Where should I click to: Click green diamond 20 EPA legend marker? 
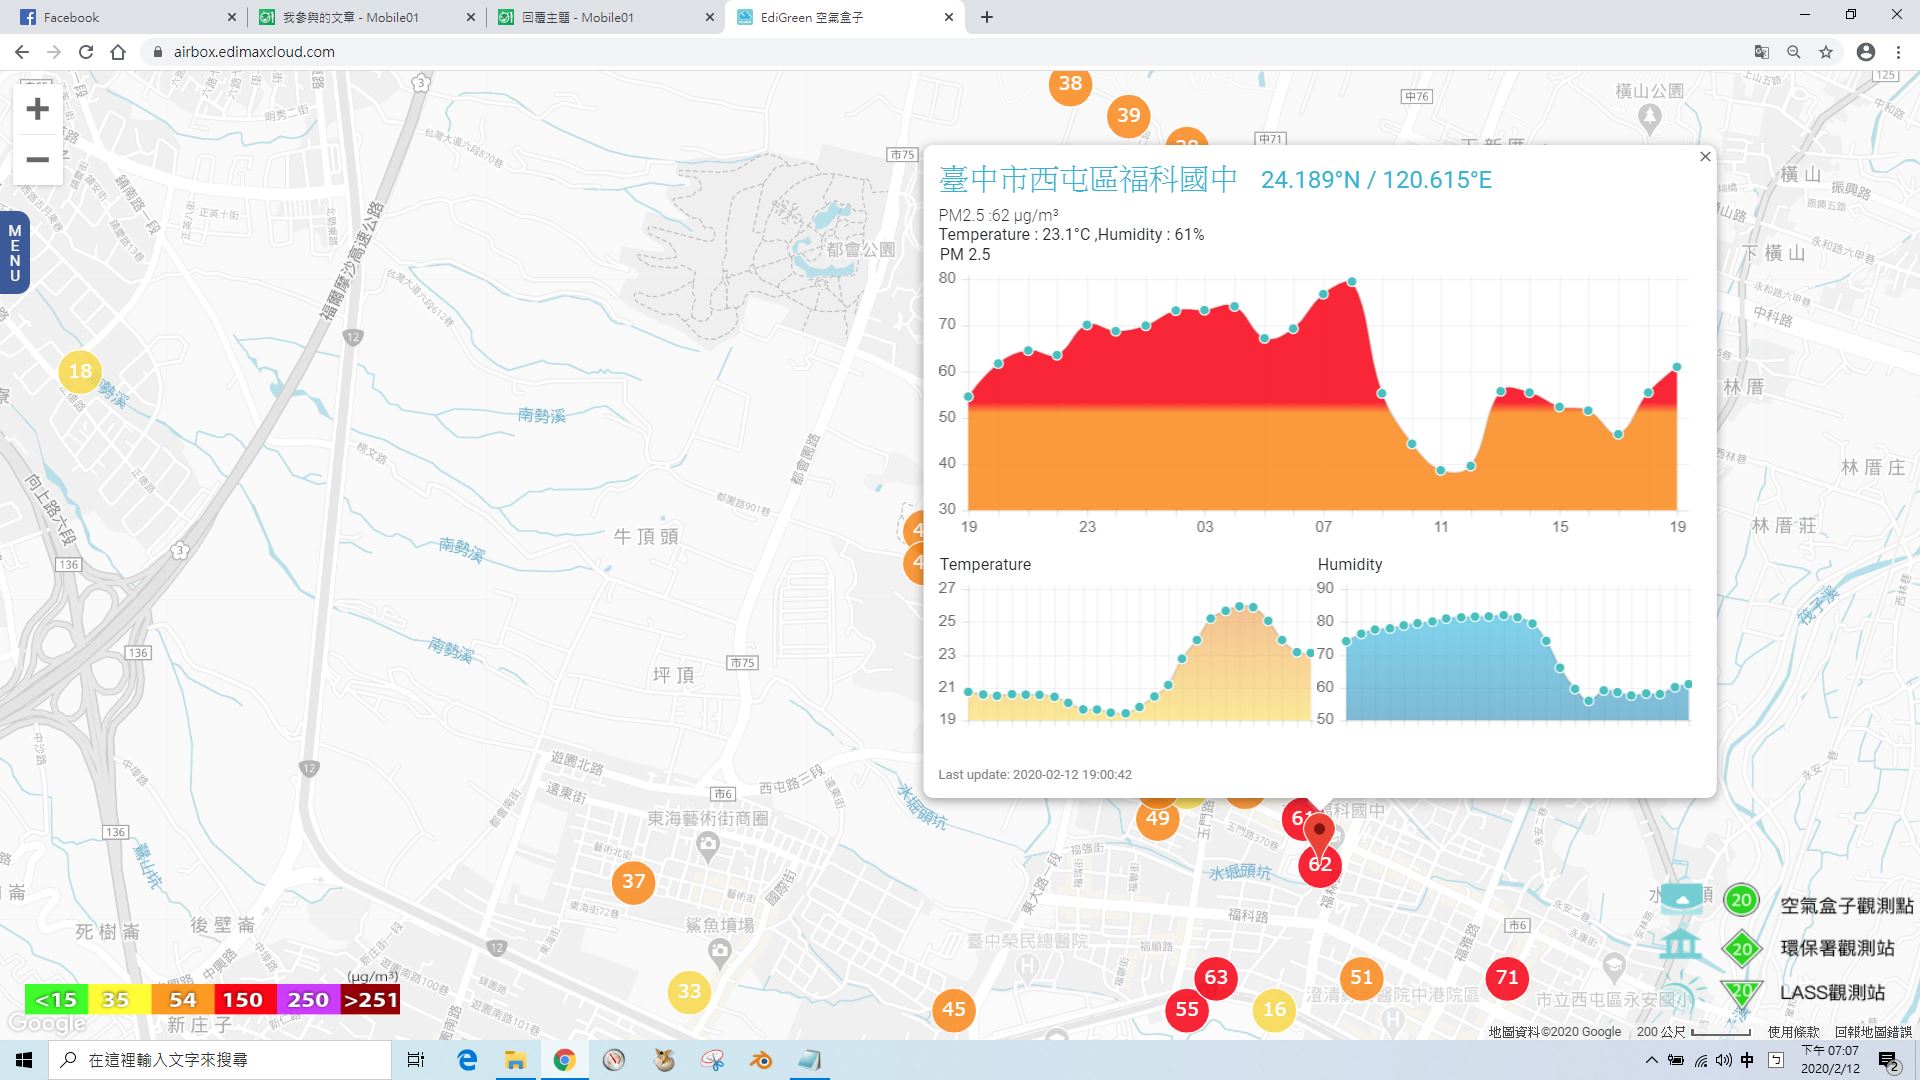coord(1742,949)
